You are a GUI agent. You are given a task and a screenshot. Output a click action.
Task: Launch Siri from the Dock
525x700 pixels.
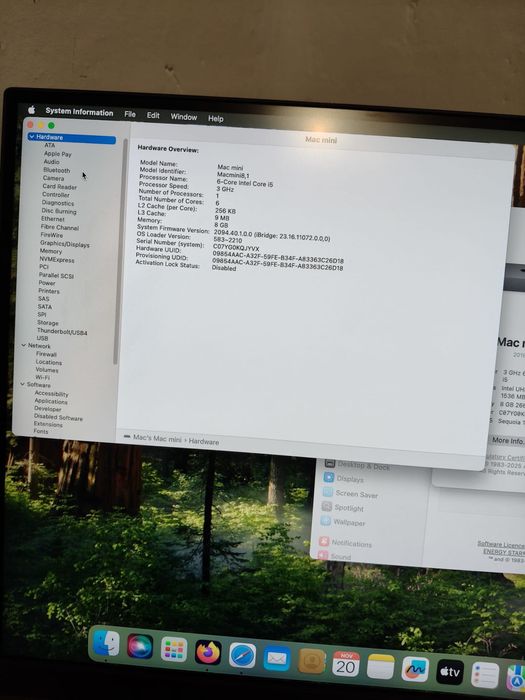click(140, 646)
